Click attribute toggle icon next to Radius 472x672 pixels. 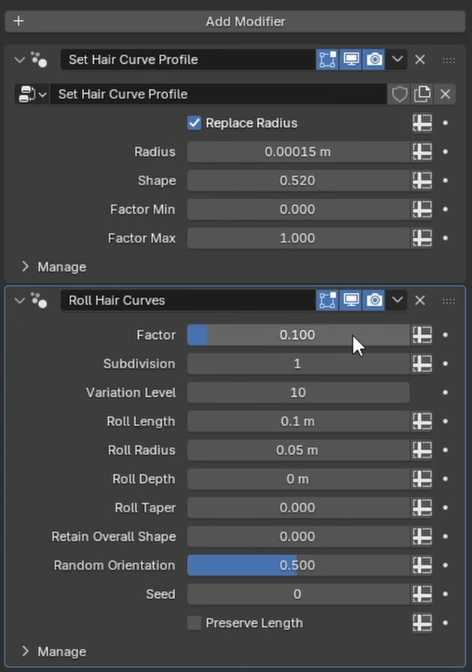tap(422, 152)
